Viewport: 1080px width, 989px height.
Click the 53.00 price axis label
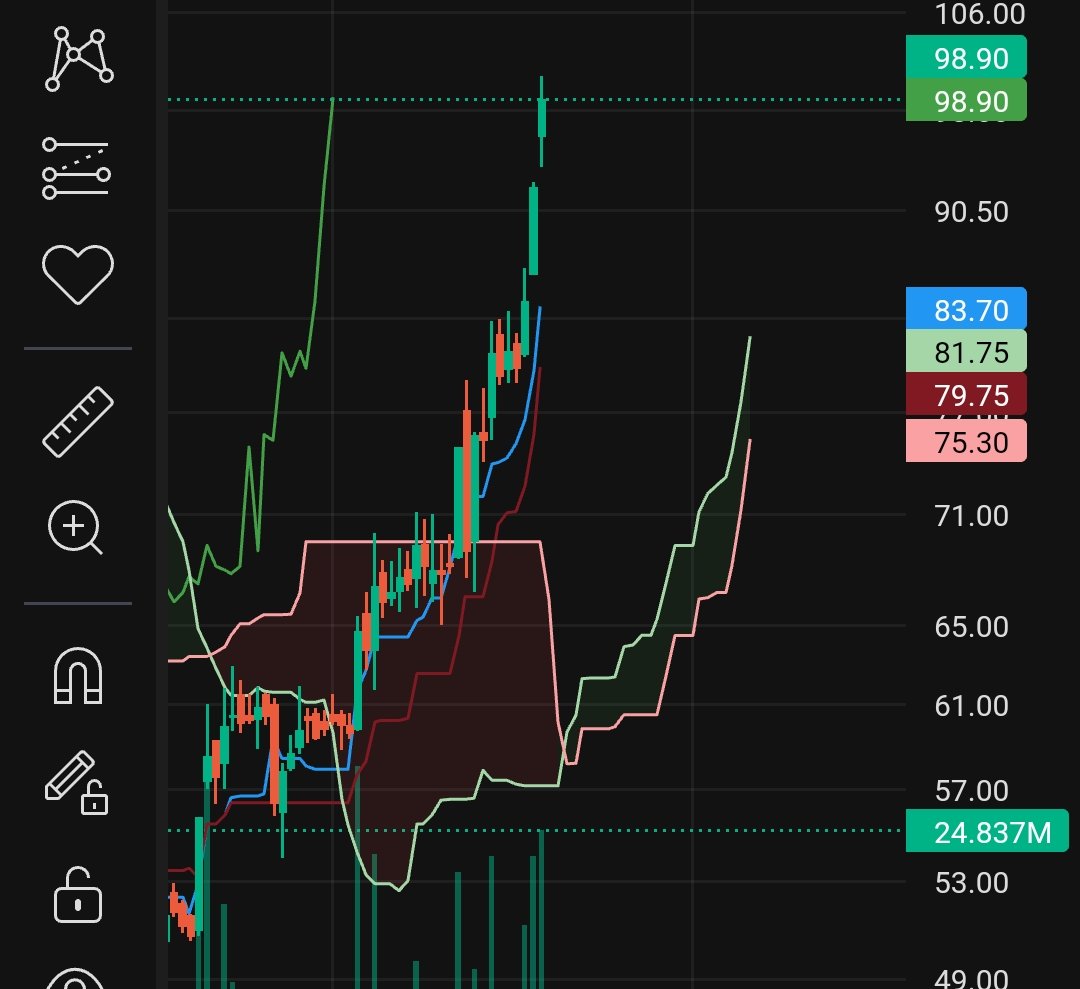click(x=971, y=882)
